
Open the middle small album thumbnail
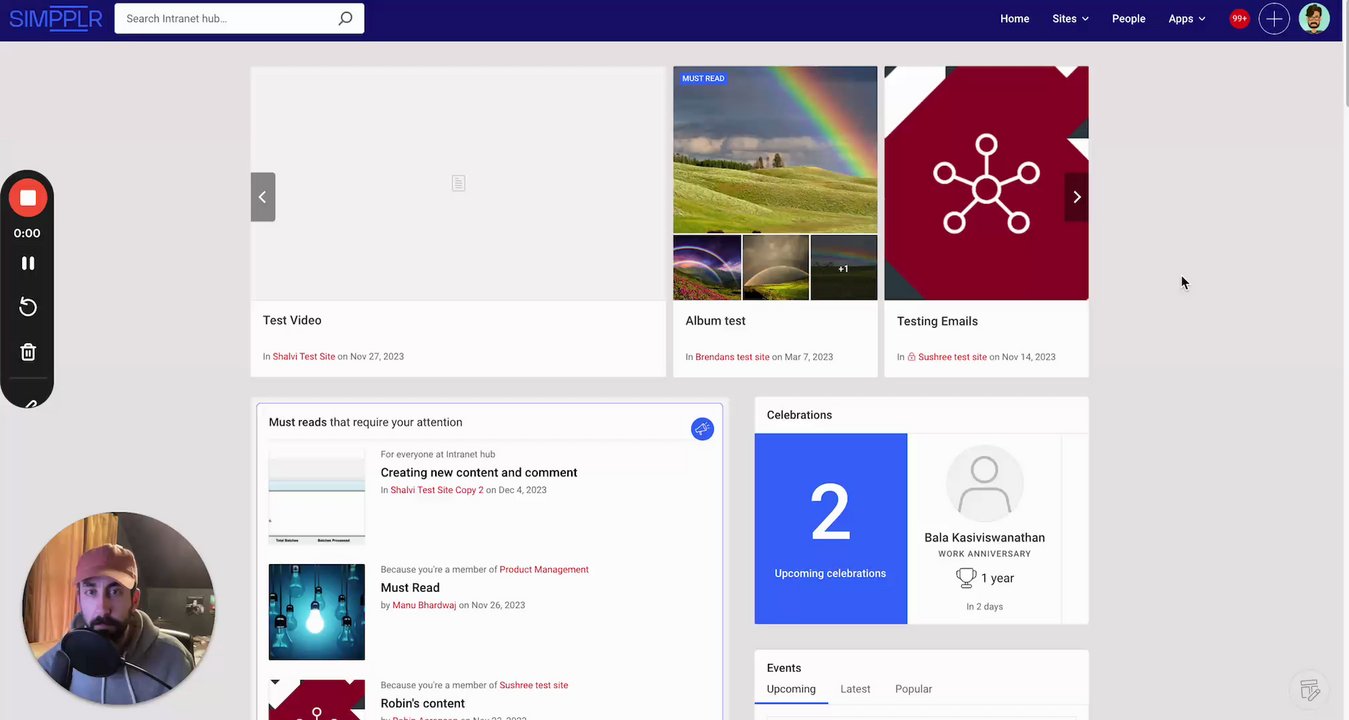tap(775, 268)
